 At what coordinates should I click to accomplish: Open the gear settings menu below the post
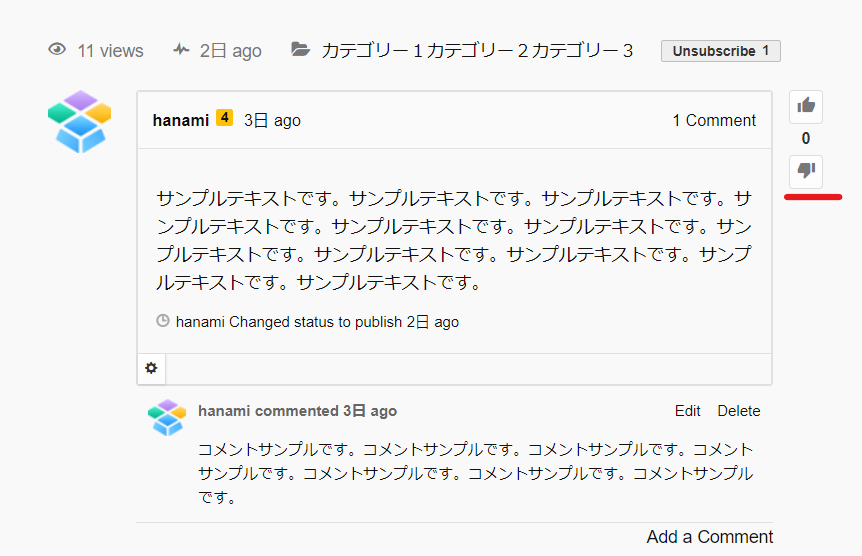coord(151,368)
